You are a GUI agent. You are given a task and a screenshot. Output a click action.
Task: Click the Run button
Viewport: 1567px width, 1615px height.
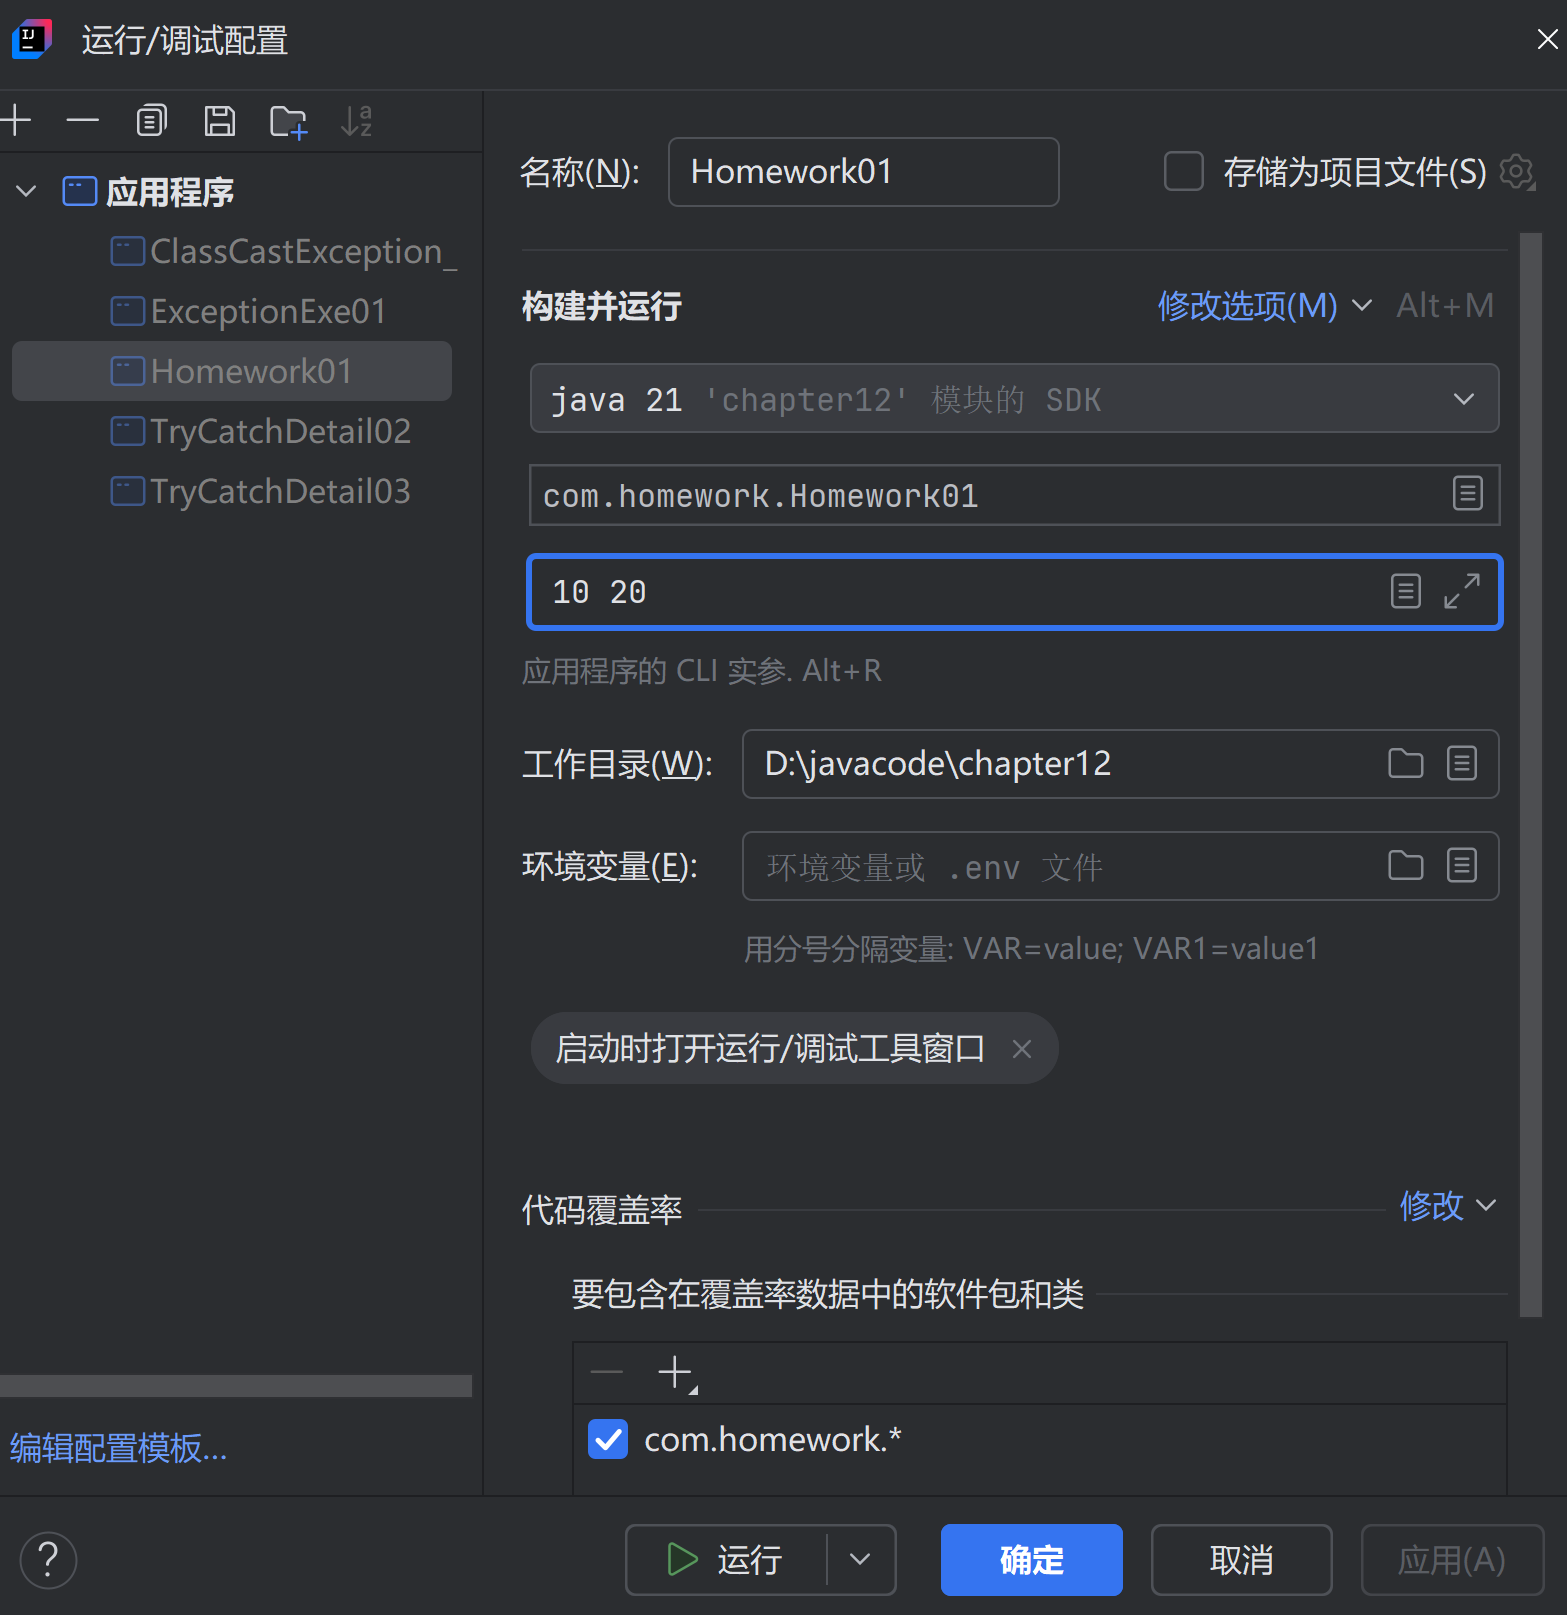click(727, 1560)
